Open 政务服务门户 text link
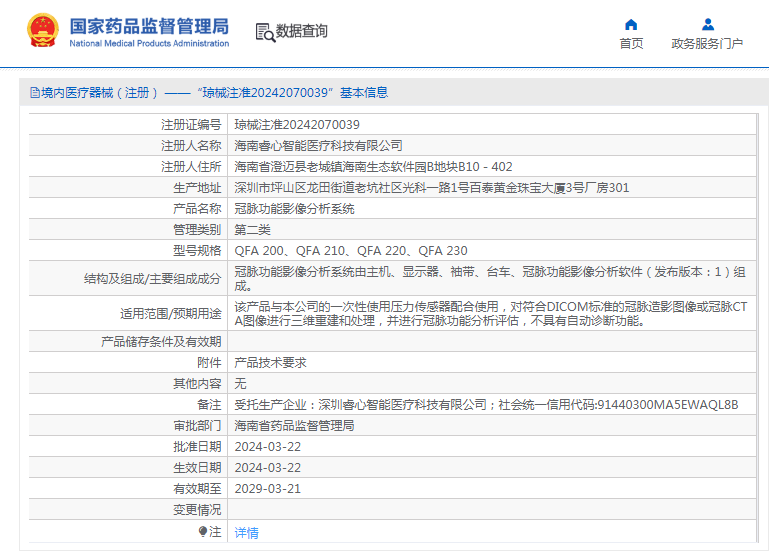The height and width of the screenshot is (555, 769). (707, 44)
